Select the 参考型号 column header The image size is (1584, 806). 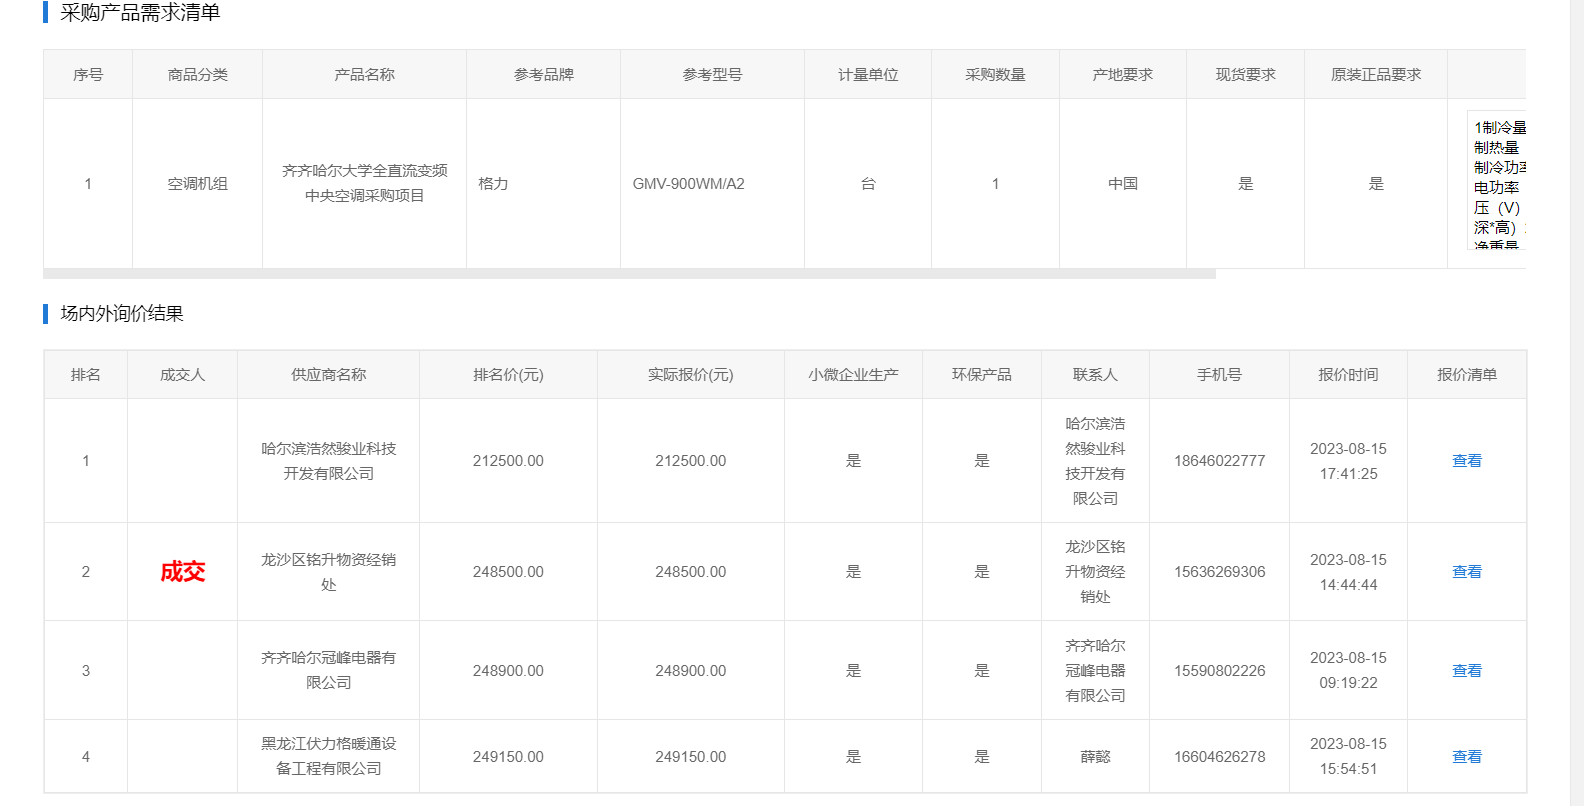coord(712,75)
